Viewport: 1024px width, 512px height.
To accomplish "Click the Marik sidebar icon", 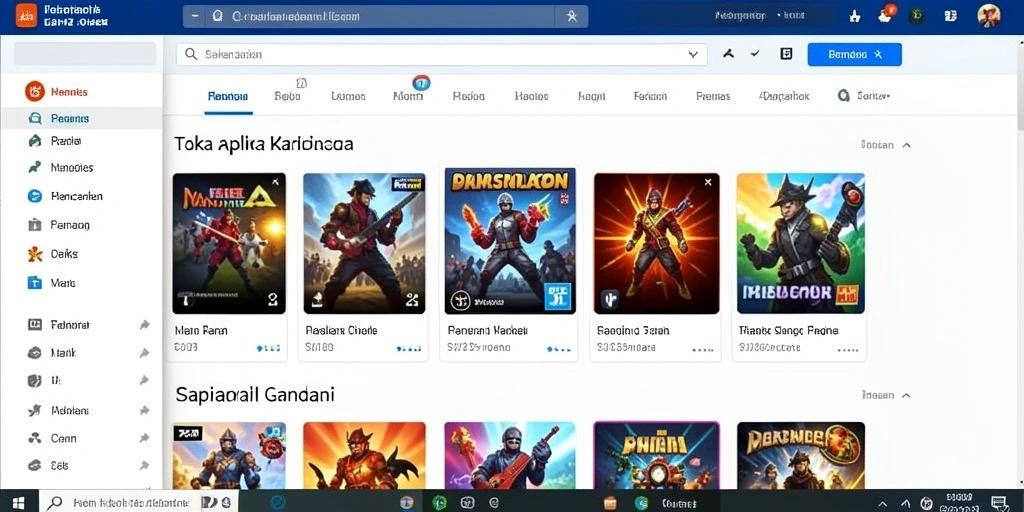I will point(35,353).
